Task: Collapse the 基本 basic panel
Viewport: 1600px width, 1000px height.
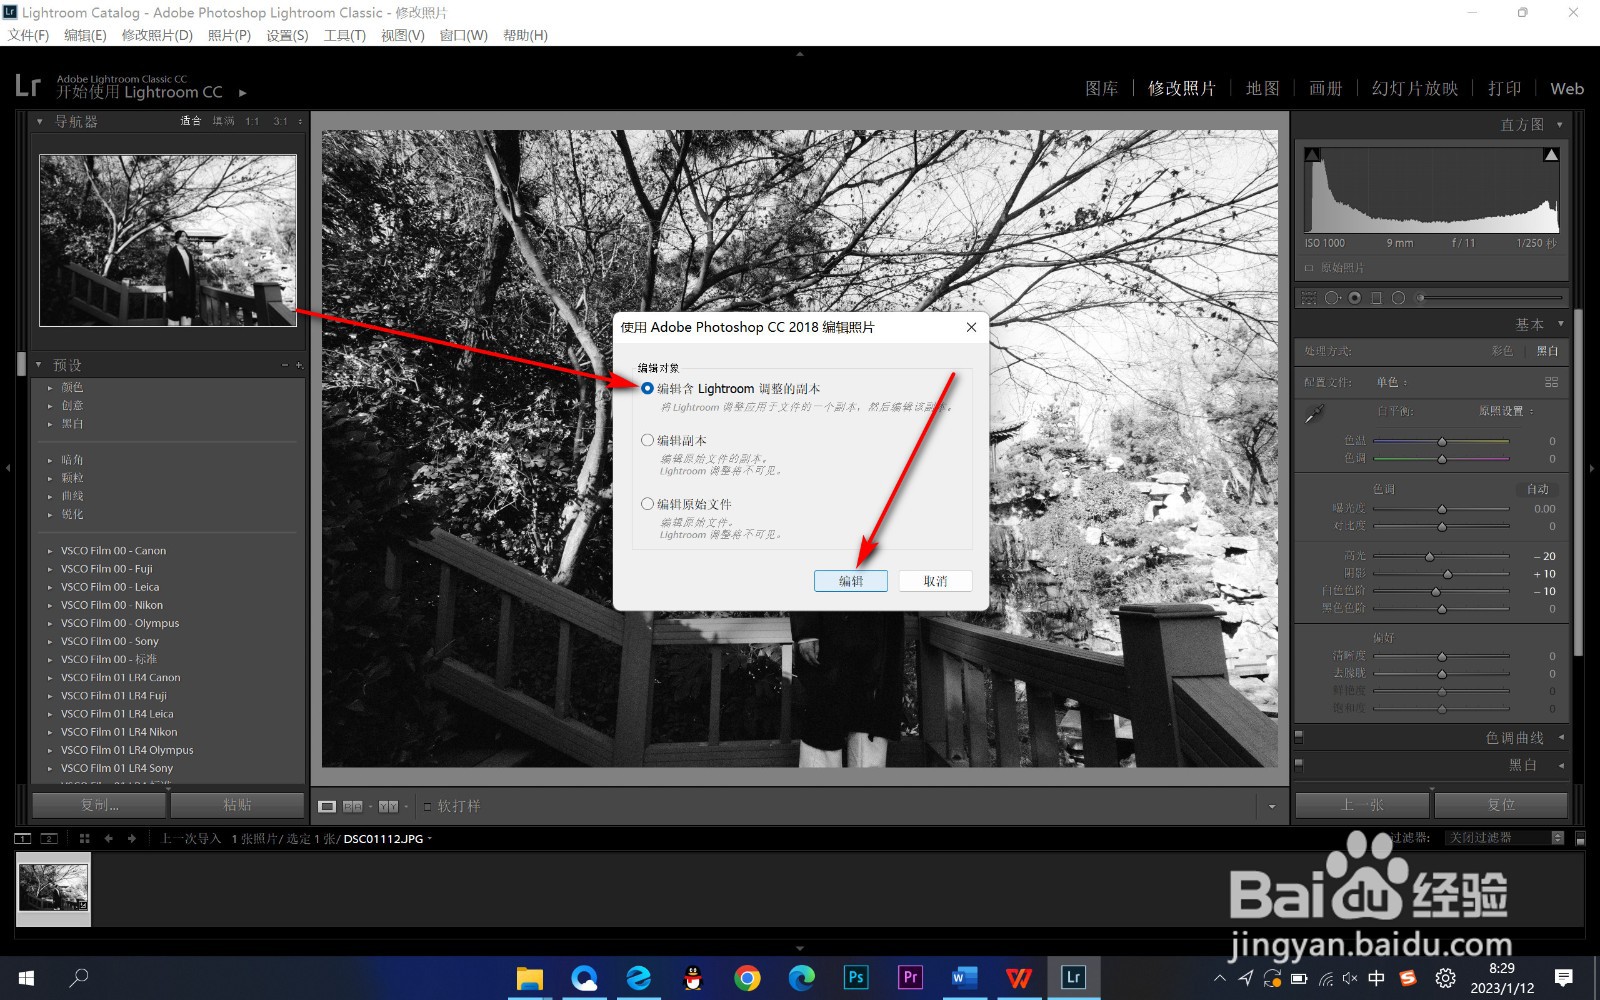Action: coord(1560,324)
